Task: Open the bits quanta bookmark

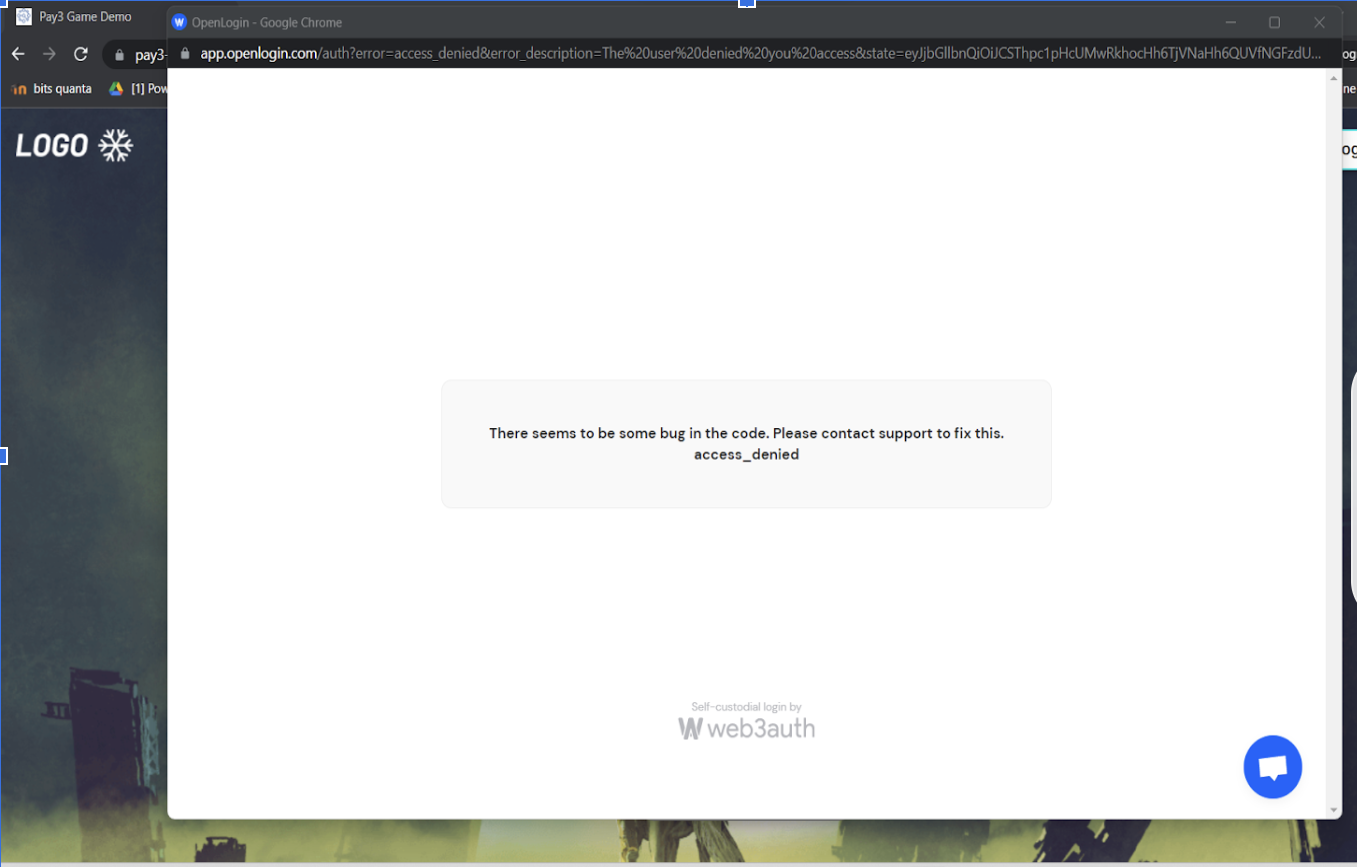Action: [x=60, y=88]
